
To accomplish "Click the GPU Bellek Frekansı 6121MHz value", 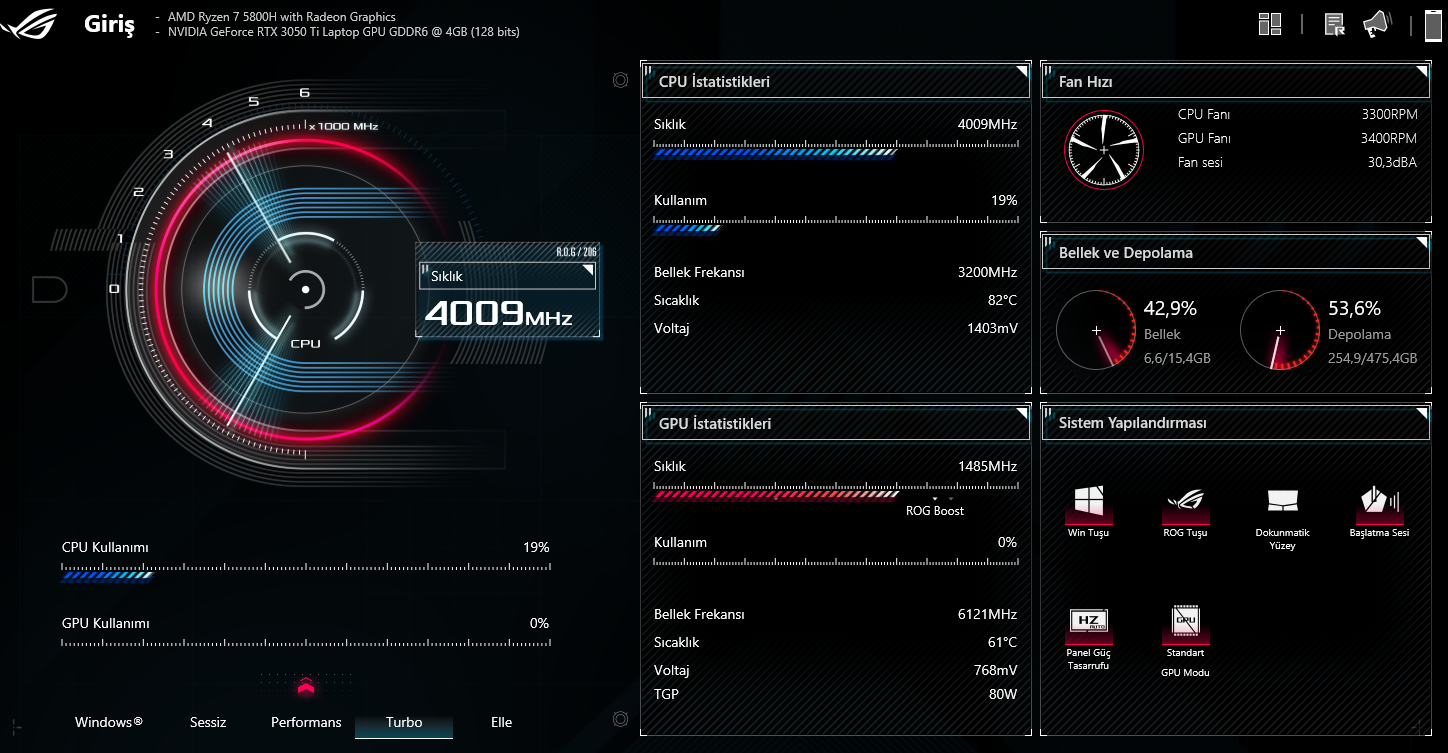I will 988,614.
